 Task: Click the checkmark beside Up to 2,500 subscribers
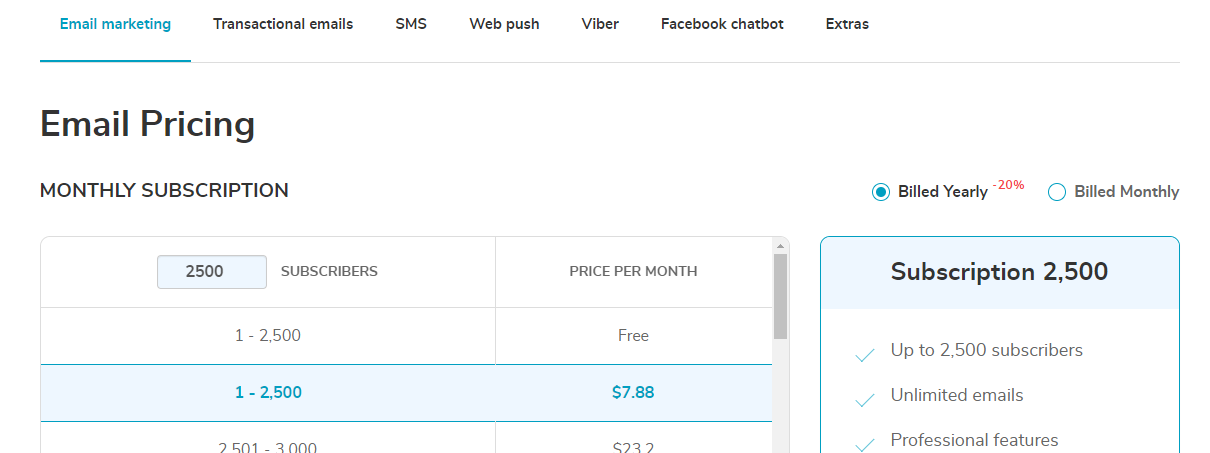pyautogui.click(x=865, y=356)
